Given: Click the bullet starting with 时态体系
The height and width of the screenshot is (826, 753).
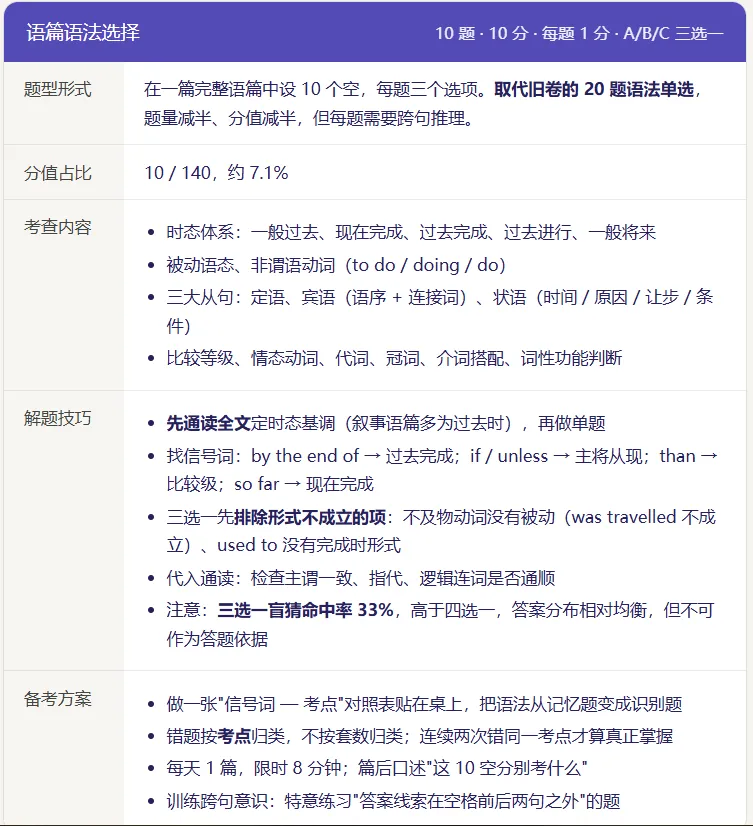Looking at the screenshot, I should [x=411, y=232].
